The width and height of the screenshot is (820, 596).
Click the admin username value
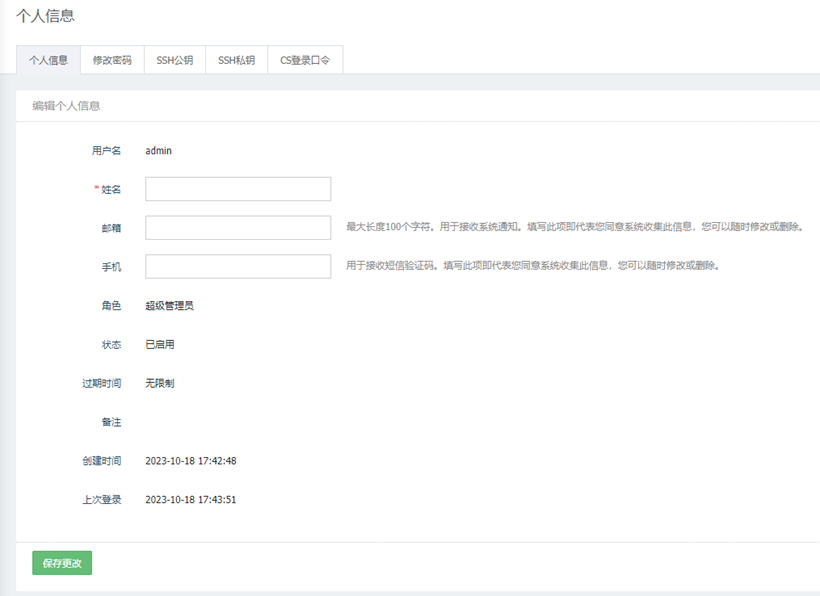[158, 151]
